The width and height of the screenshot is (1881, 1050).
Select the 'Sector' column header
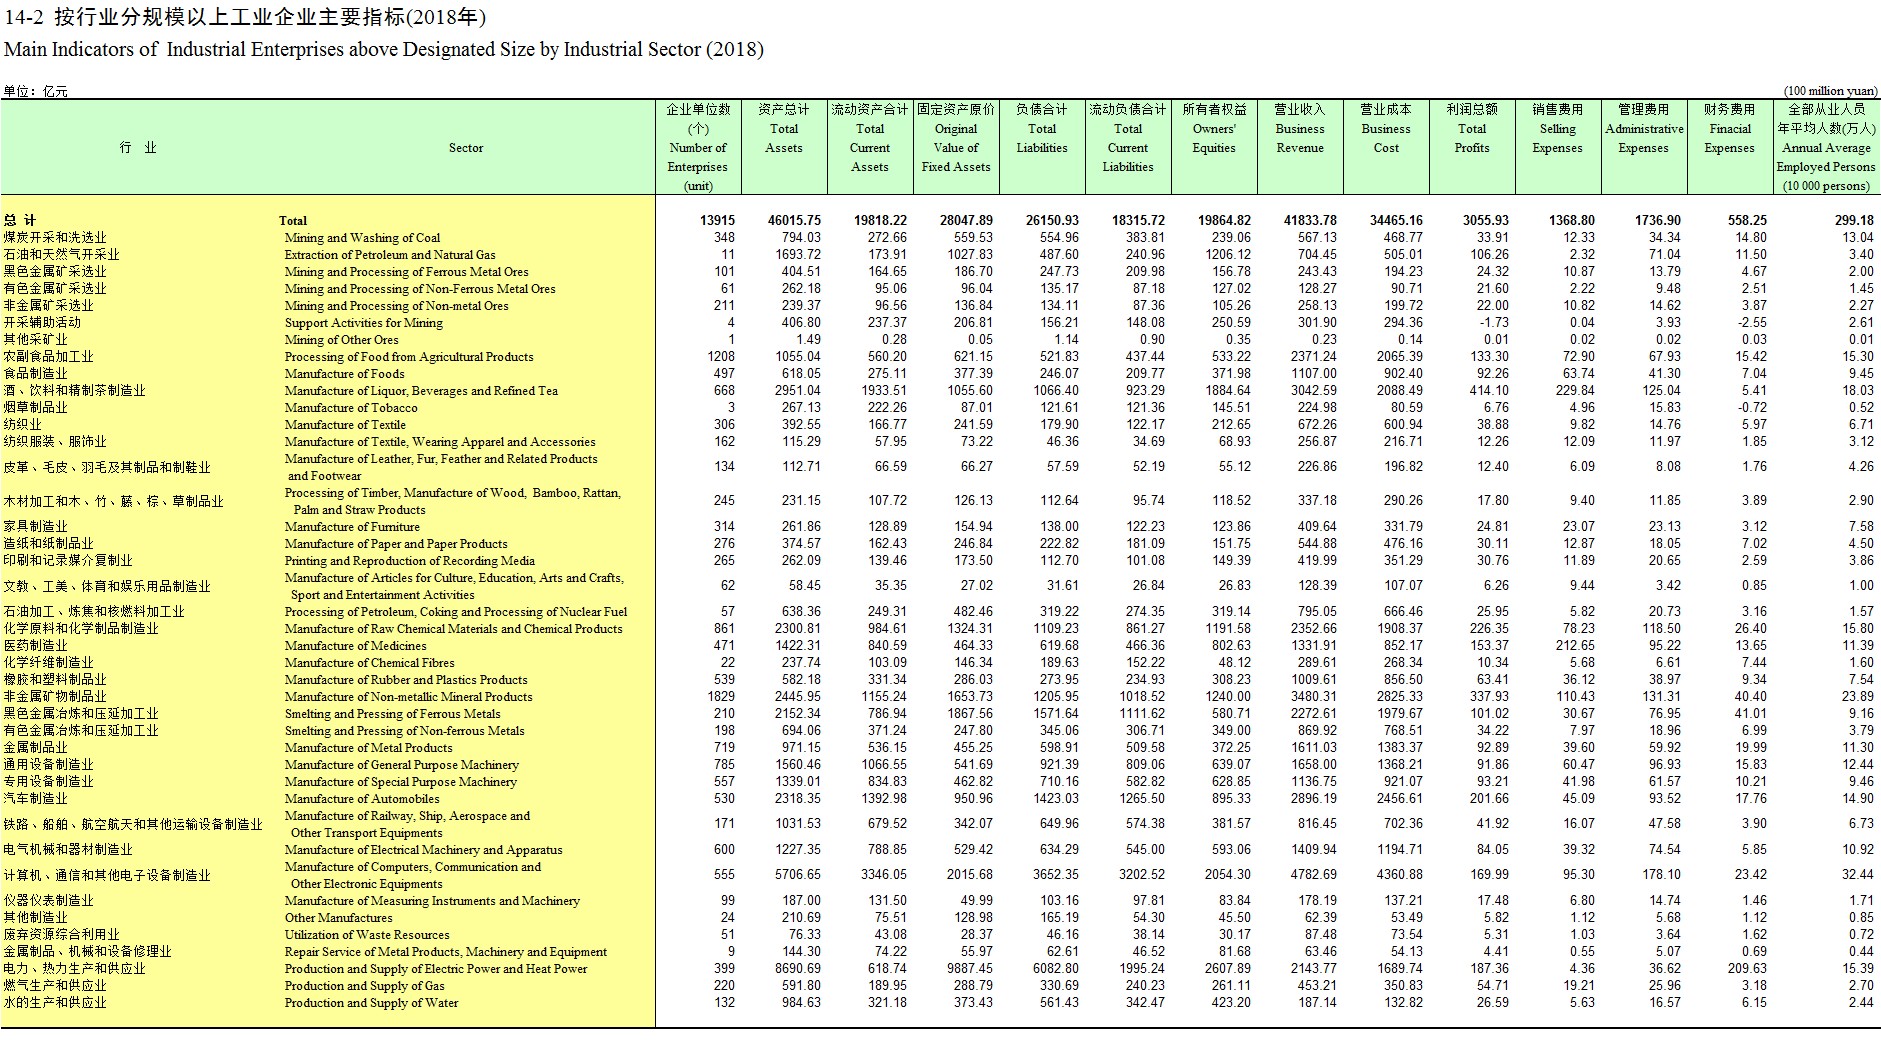pos(466,148)
